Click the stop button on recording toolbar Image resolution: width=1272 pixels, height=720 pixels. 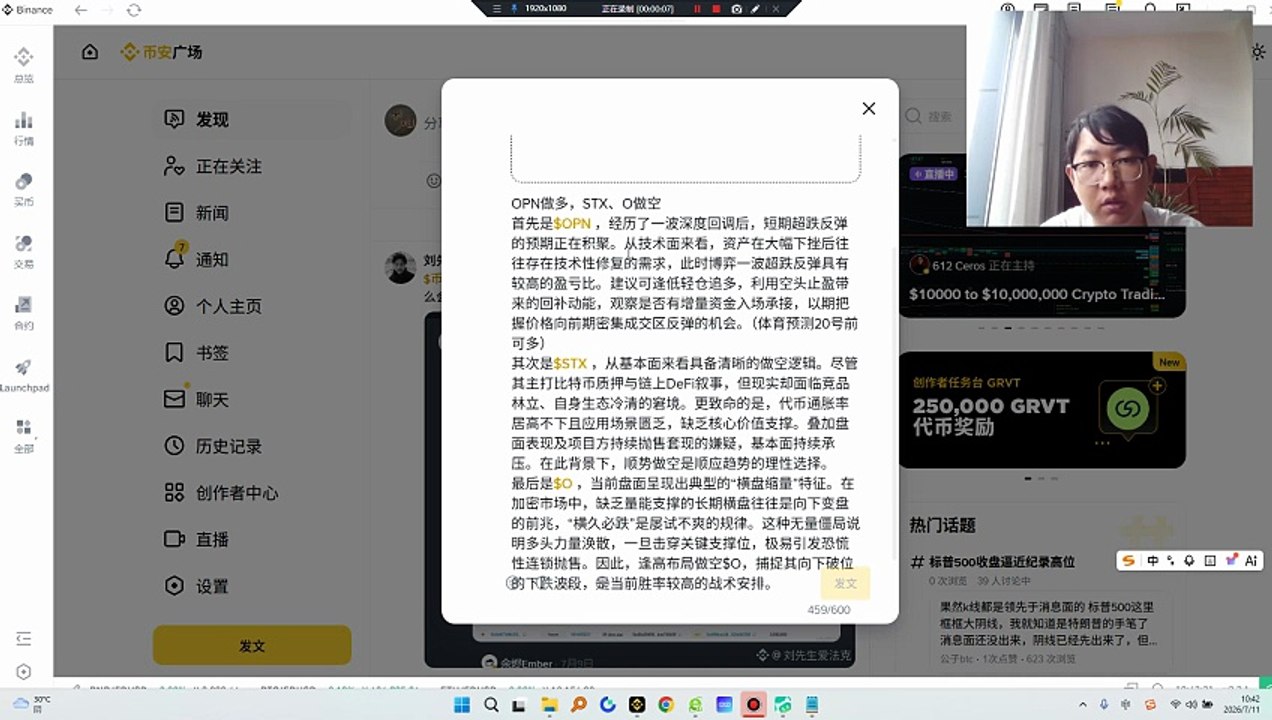(716, 8)
